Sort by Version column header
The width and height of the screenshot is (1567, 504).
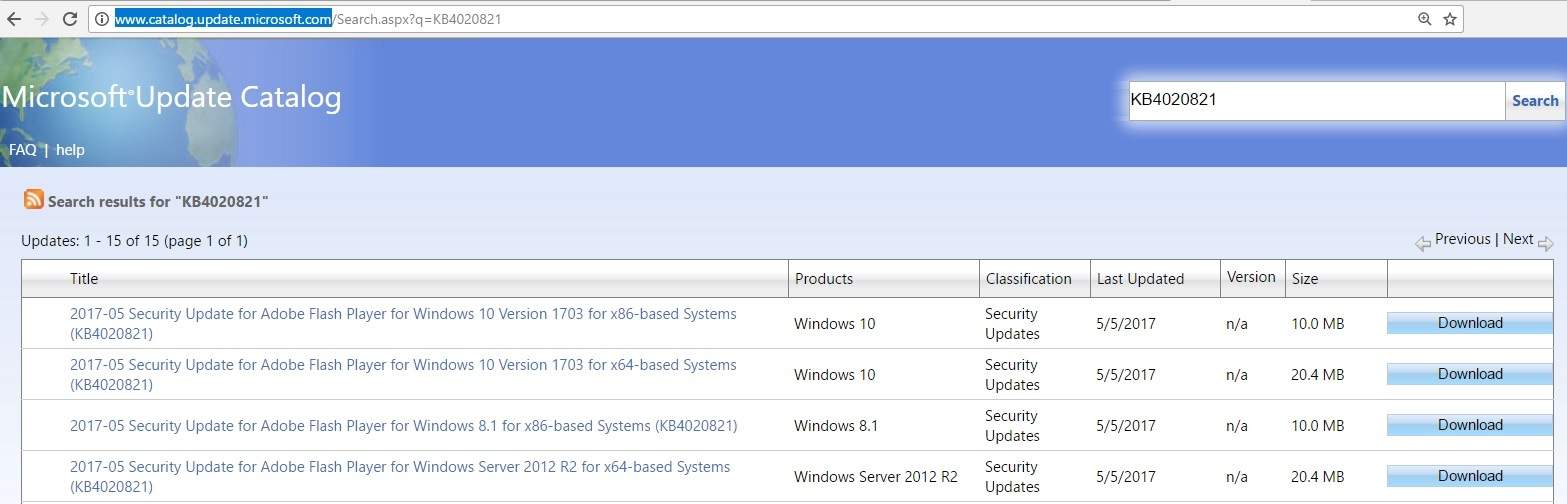tap(1251, 277)
